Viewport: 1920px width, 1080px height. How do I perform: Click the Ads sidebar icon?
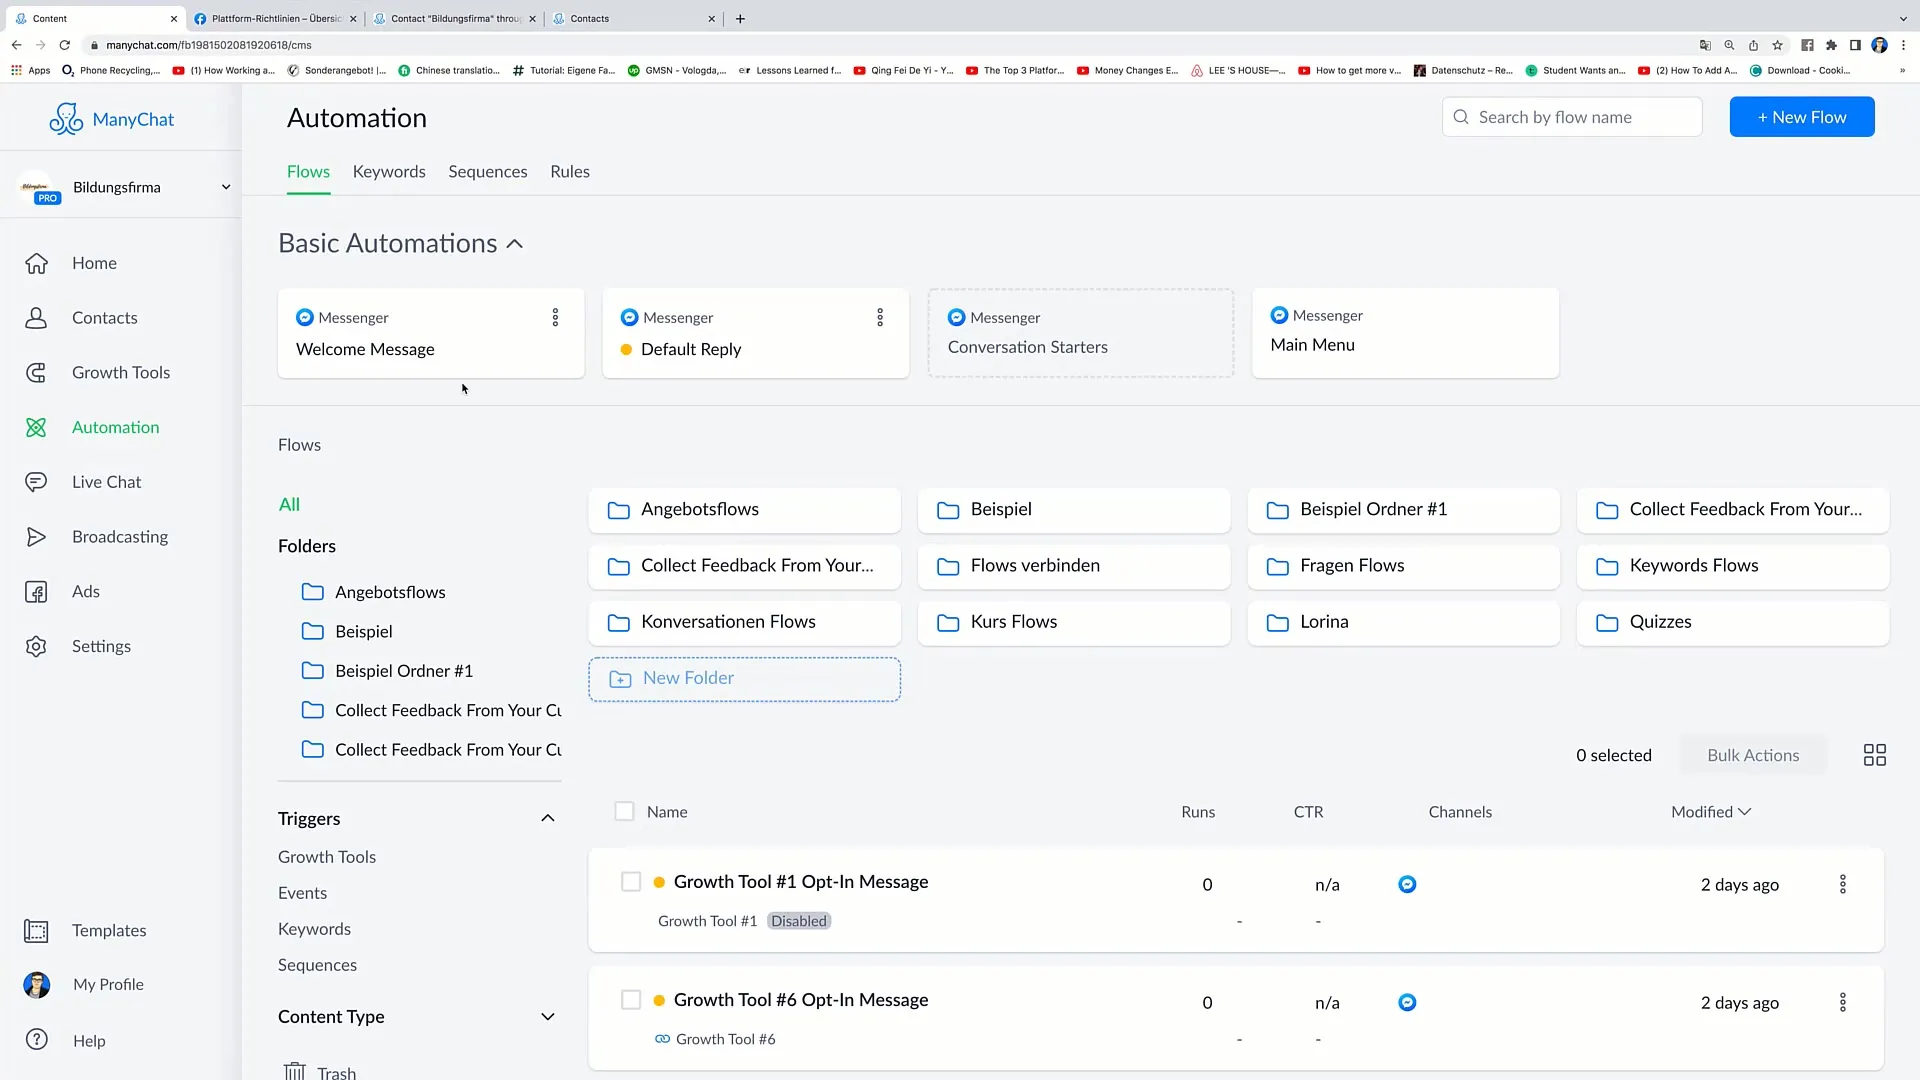point(36,591)
